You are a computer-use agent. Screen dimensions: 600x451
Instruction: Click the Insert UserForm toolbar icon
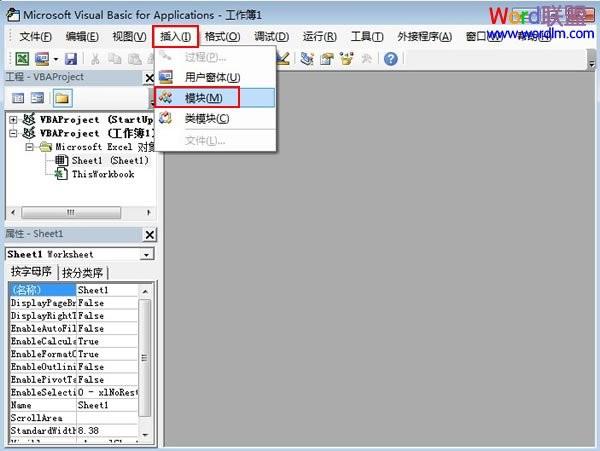(42, 59)
